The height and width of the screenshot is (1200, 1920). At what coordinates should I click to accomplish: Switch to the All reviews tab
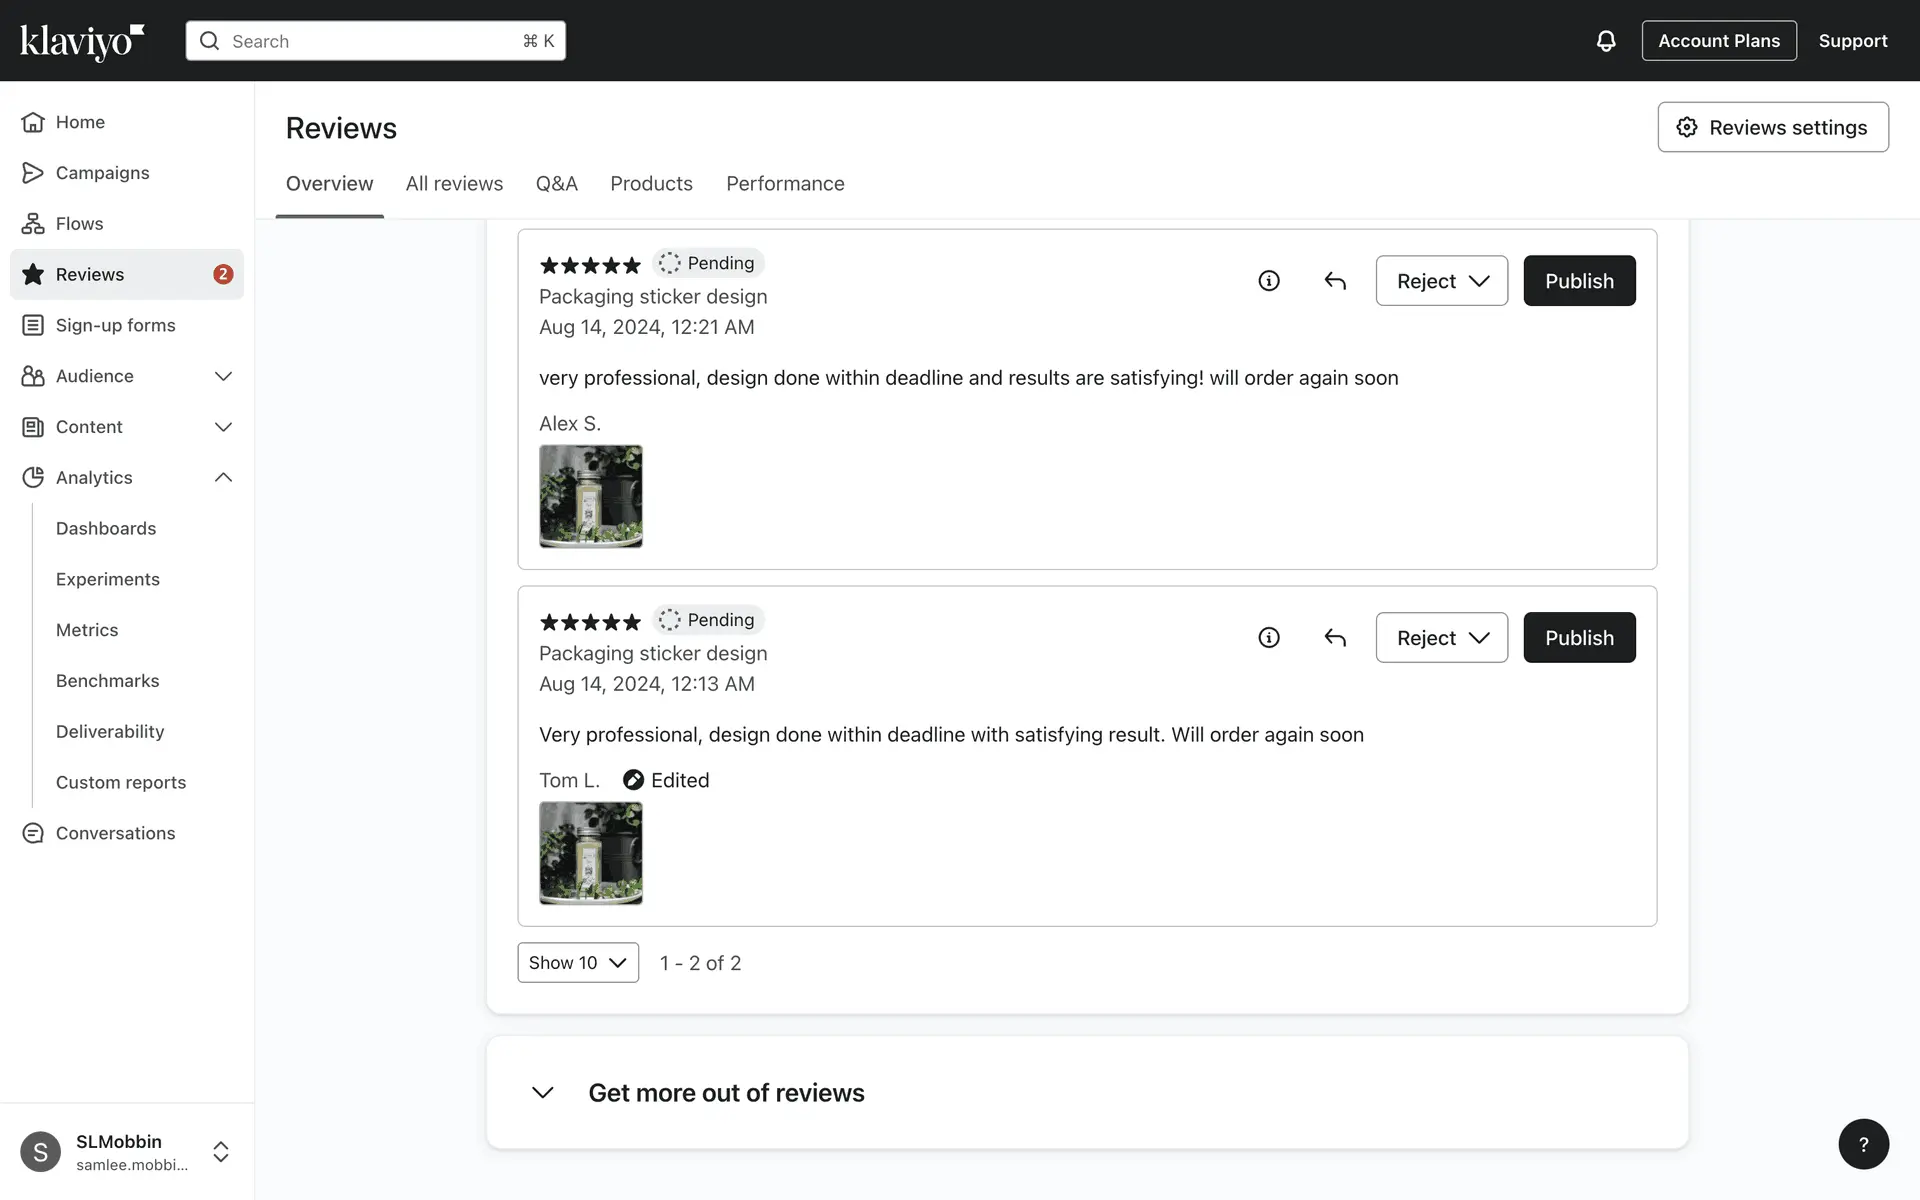point(454,184)
